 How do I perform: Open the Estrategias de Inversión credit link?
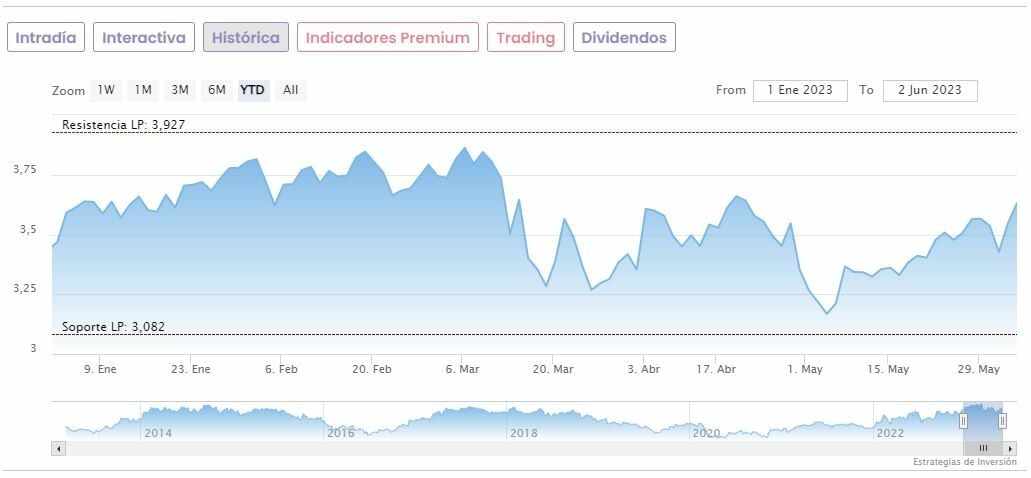(967, 462)
